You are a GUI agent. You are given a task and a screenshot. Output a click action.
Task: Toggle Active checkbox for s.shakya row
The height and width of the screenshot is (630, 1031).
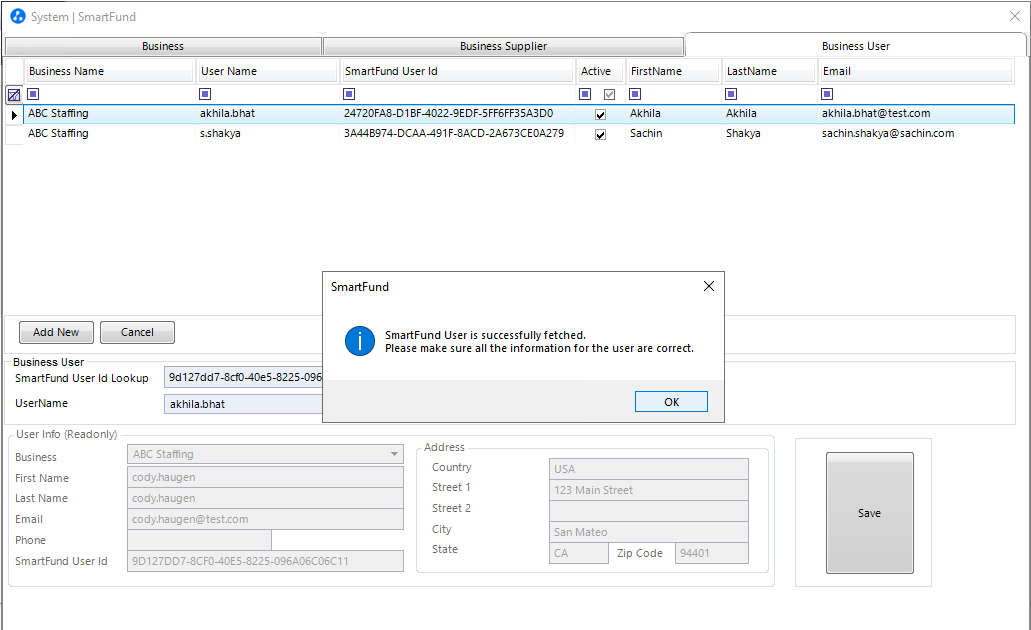pyautogui.click(x=600, y=134)
